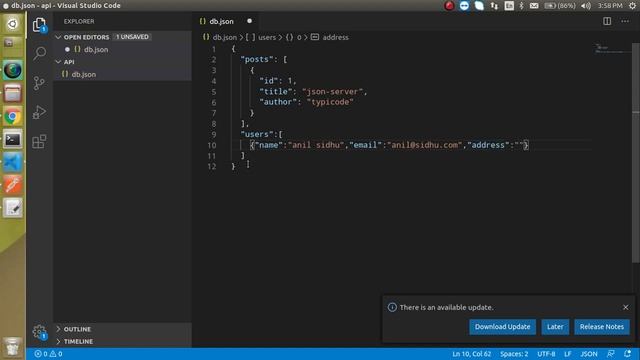Change indentation via Spaces: 2
This screenshot has height=360, width=640.
pyautogui.click(x=514, y=354)
